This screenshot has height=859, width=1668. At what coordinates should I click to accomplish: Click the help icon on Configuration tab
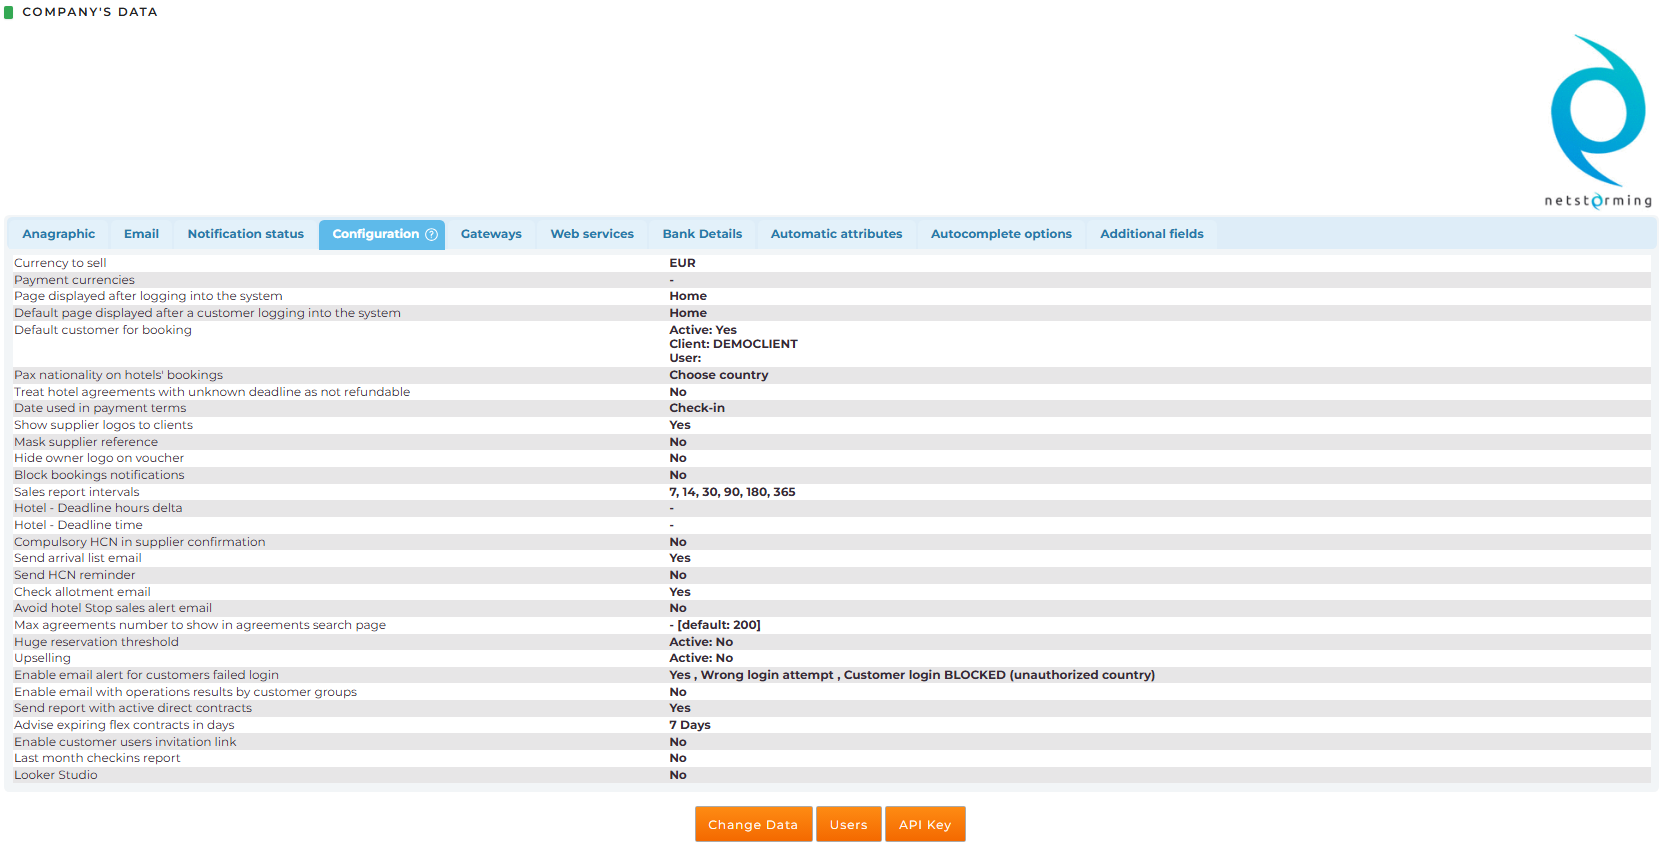coord(432,235)
